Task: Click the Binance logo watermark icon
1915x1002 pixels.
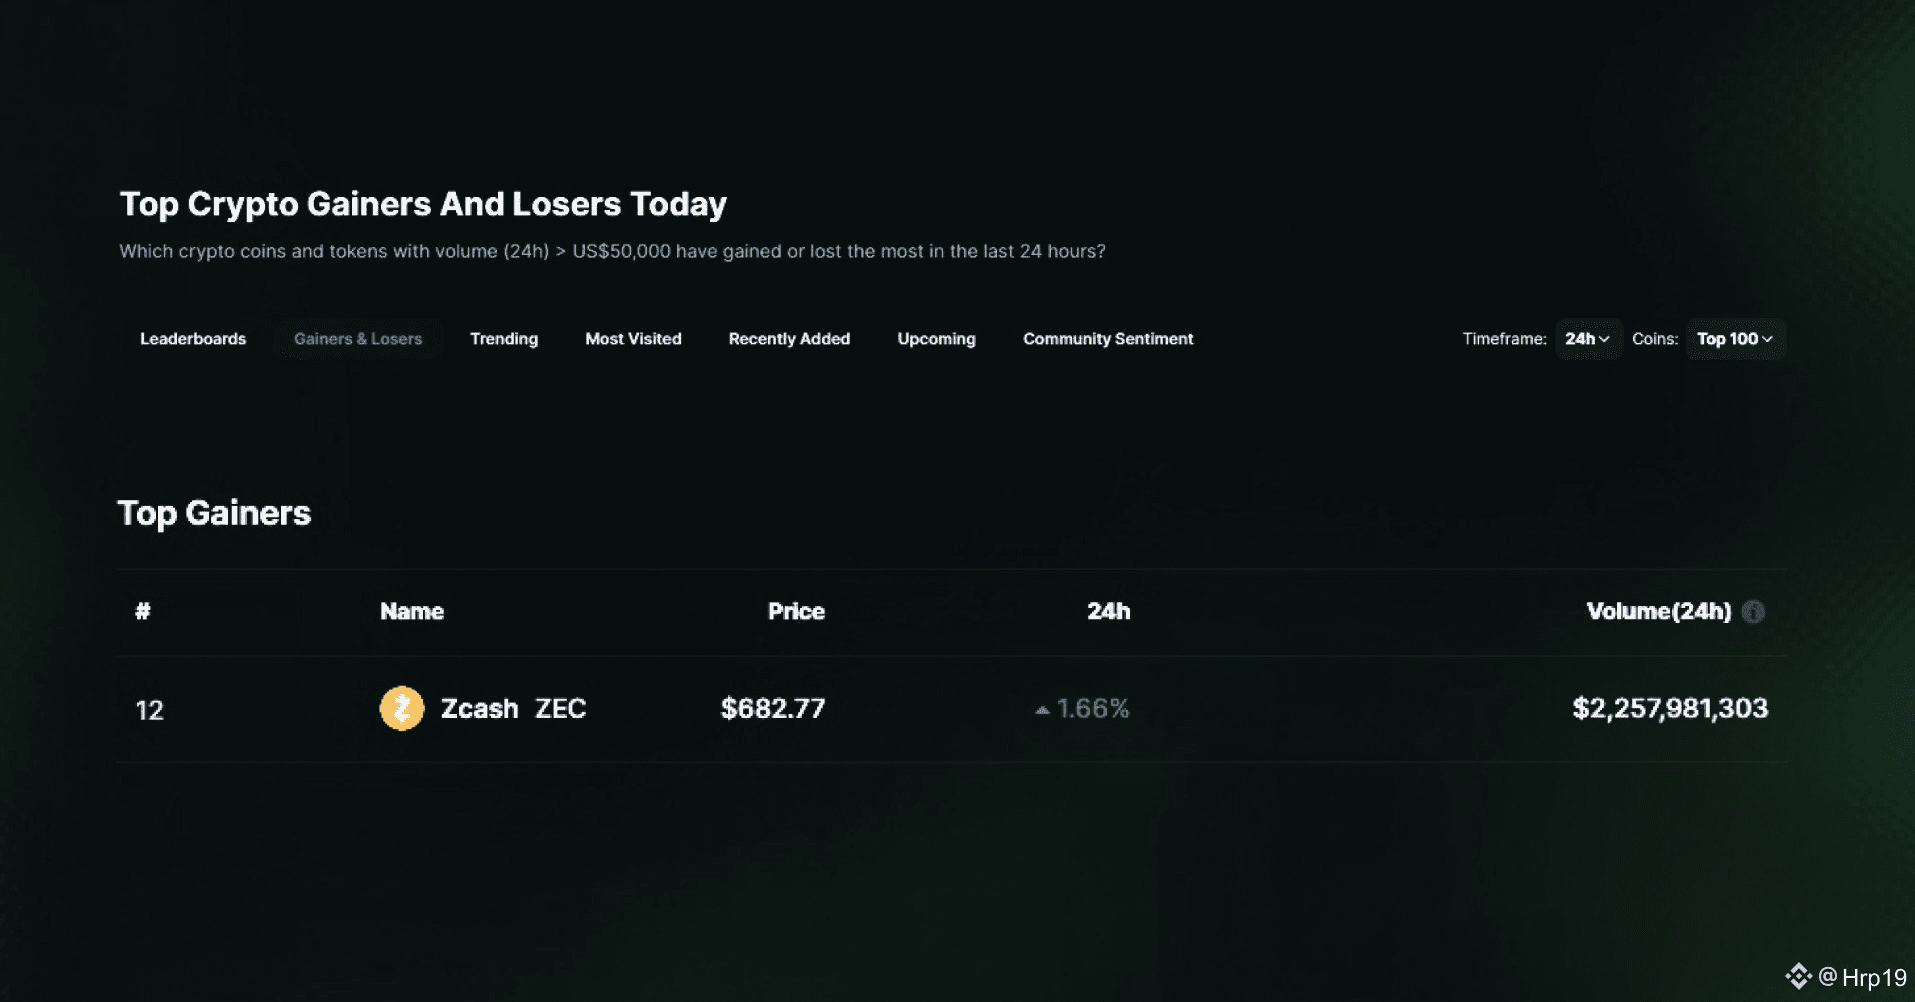Action: pos(1798,976)
